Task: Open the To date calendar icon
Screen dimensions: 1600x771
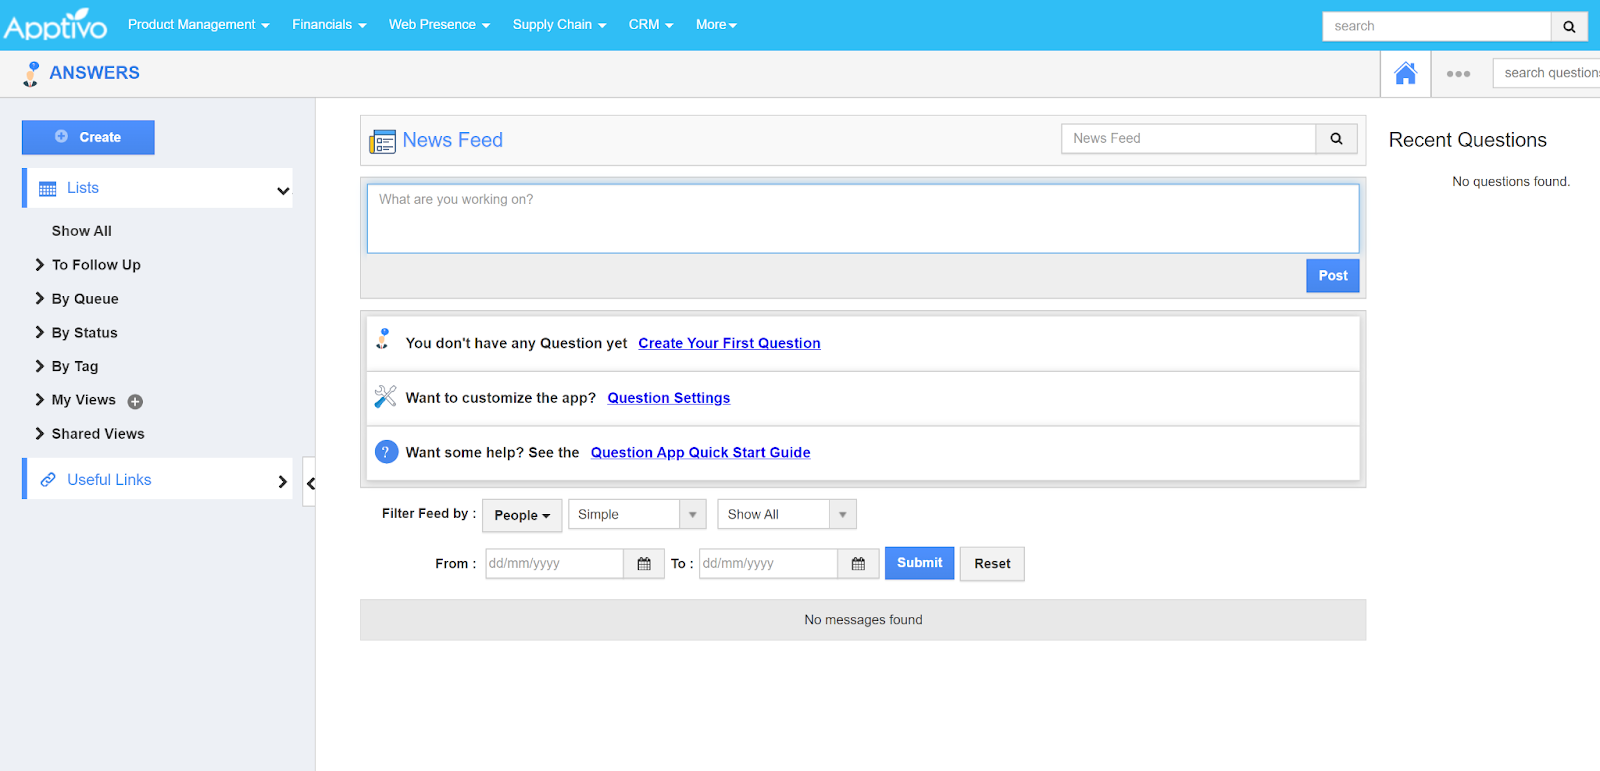Action: coord(858,564)
